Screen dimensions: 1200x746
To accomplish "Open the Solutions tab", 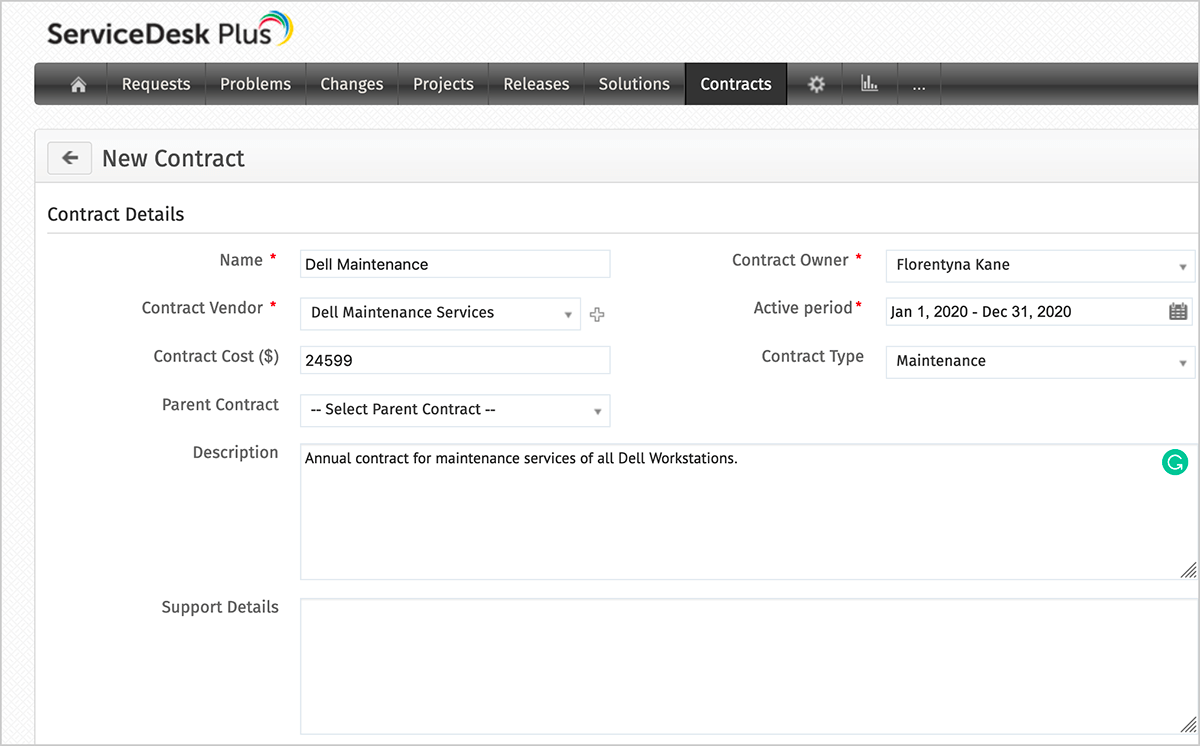I will (634, 85).
